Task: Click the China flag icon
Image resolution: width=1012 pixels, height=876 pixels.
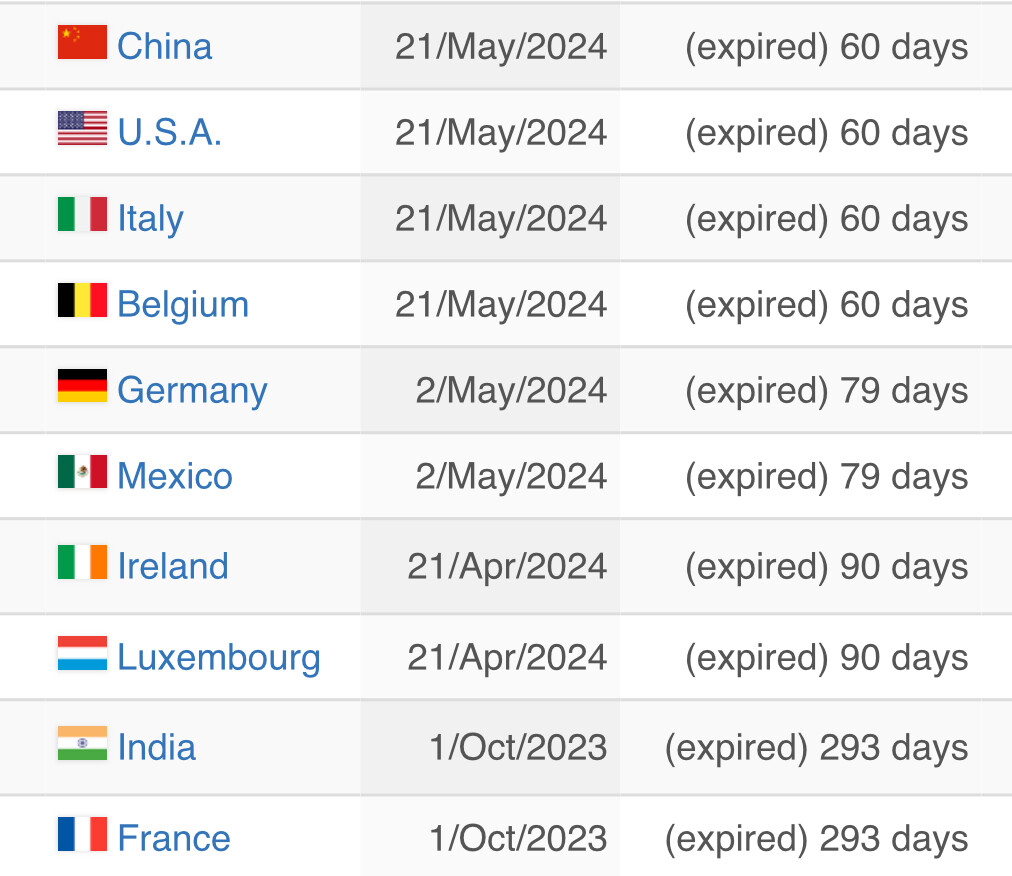Action: point(82,43)
